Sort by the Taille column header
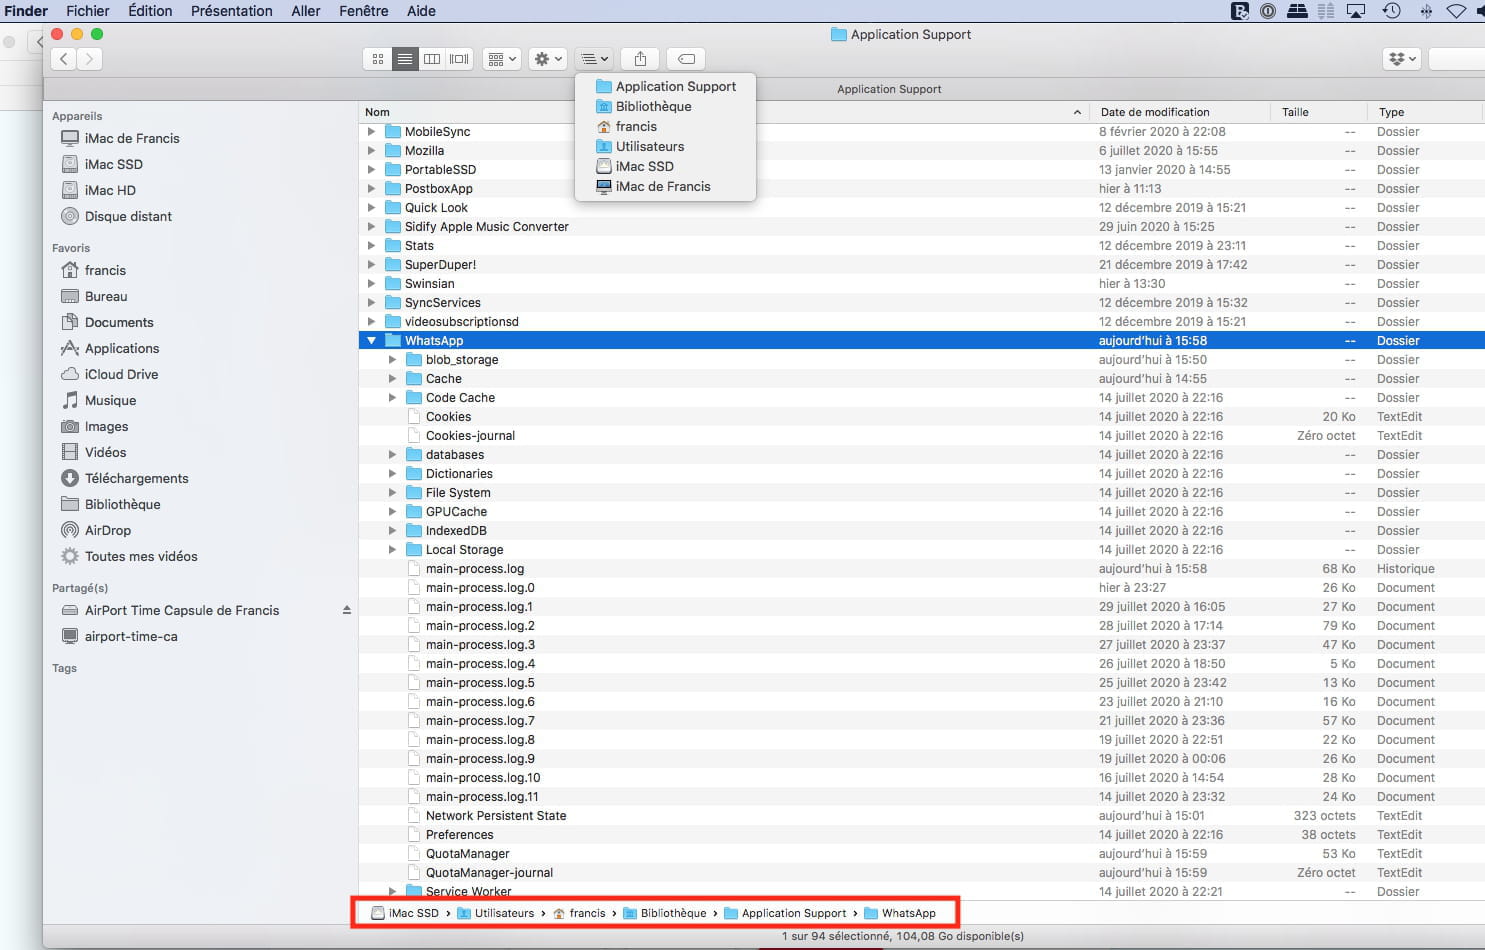The height and width of the screenshot is (950, 1485). 1318,112
